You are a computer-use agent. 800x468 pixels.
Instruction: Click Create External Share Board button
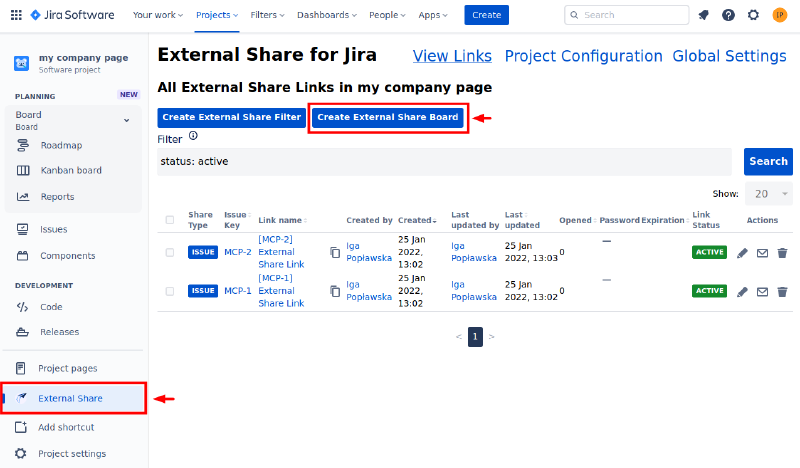click(388, 117)
